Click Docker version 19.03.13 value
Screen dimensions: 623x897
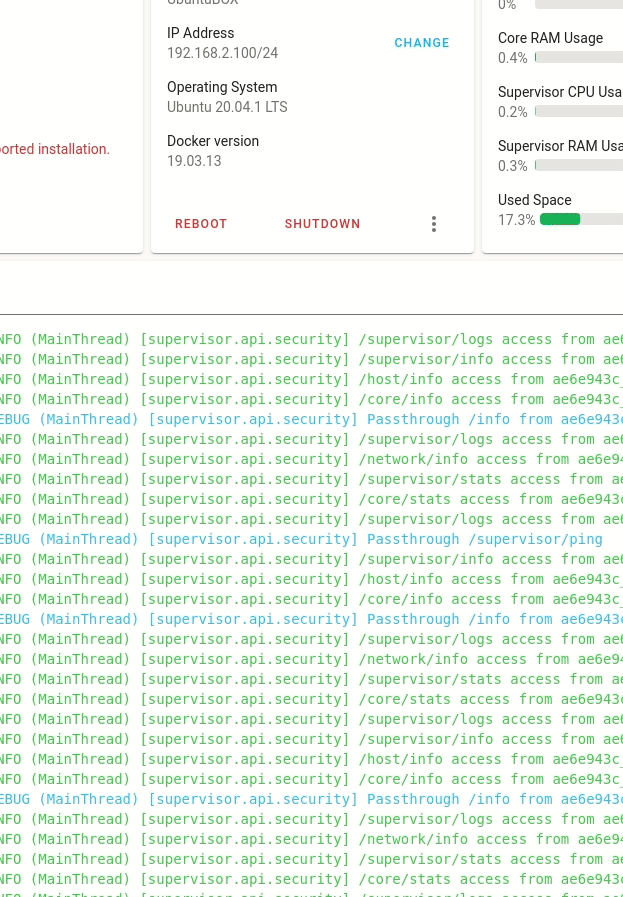[194, 161]
